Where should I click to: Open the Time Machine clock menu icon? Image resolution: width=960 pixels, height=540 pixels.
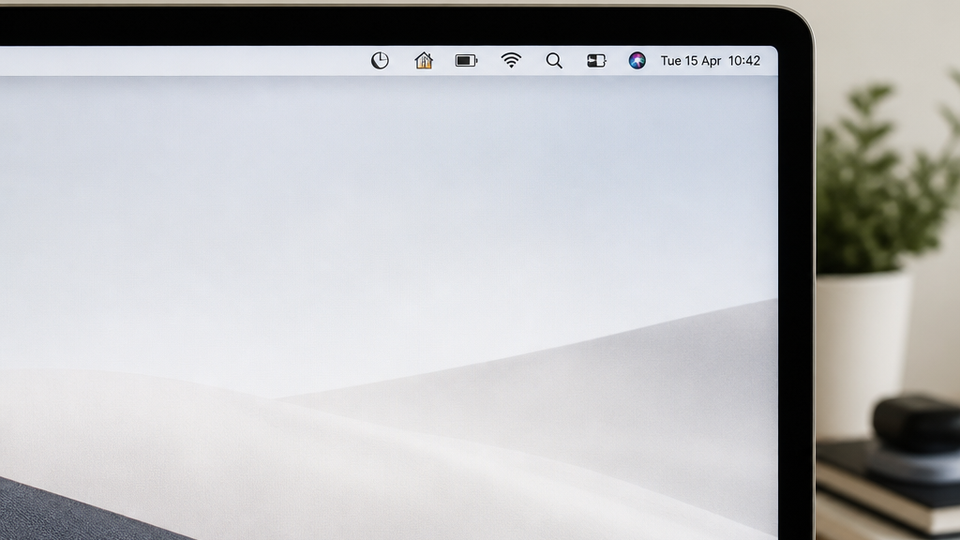[380, 61]
